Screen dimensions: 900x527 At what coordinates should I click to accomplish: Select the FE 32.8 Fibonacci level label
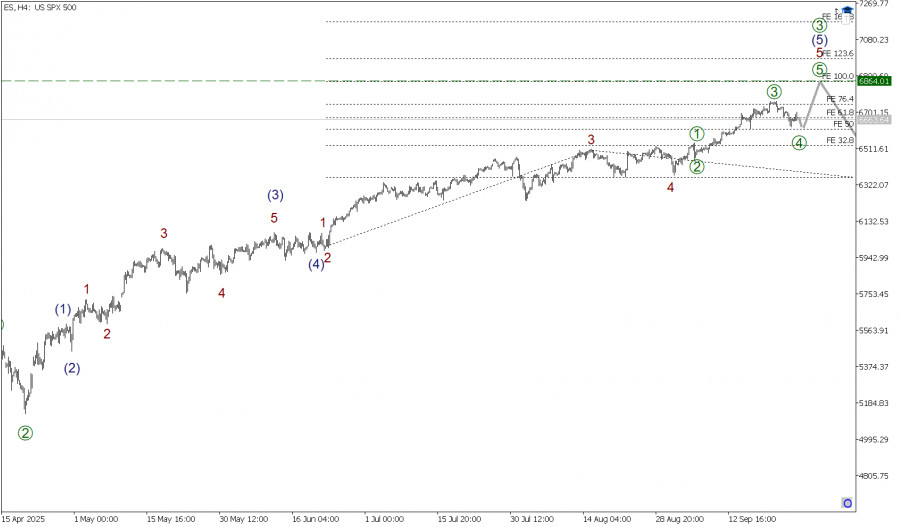pos(838,141)
